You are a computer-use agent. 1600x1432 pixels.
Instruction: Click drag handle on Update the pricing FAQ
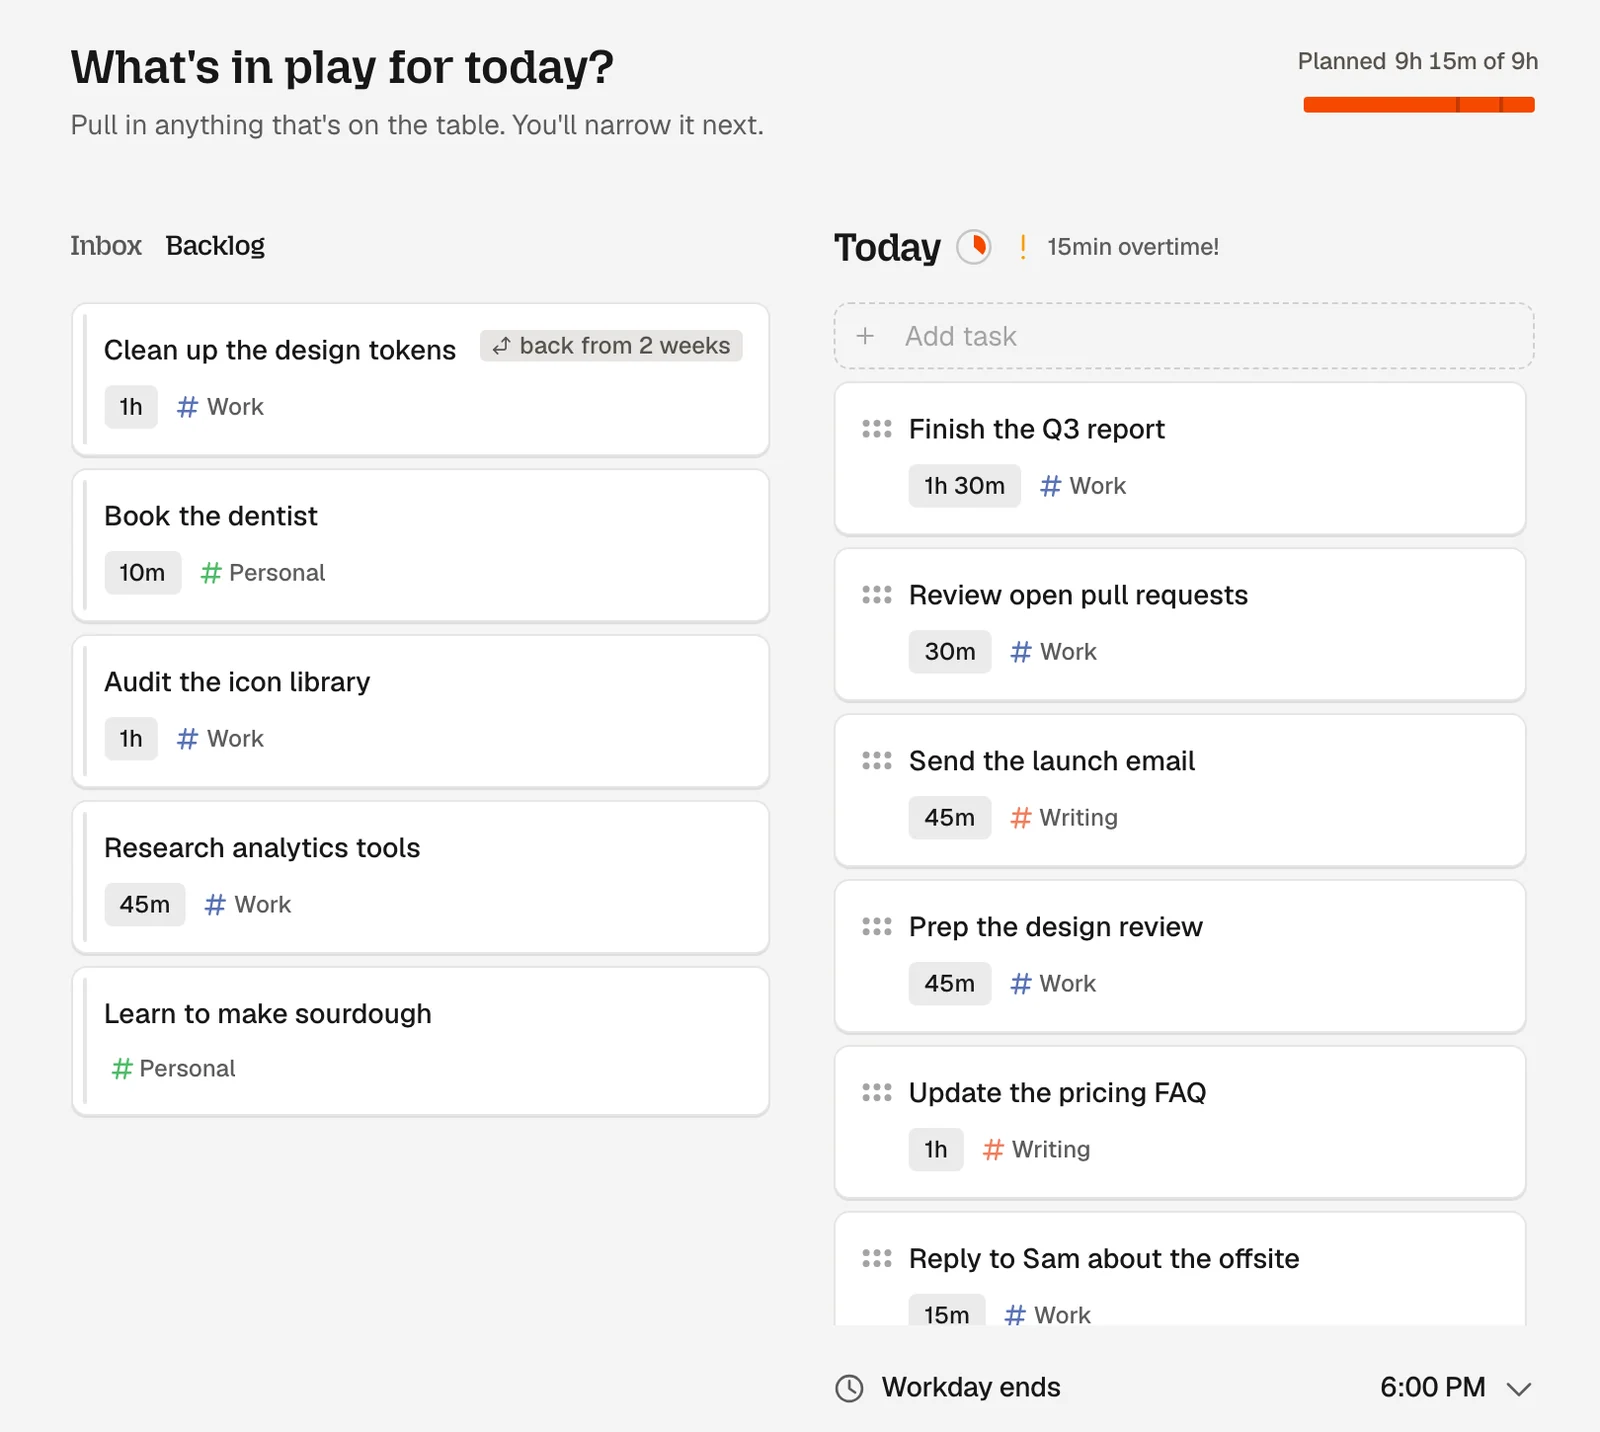click(x=877, y=1093)
